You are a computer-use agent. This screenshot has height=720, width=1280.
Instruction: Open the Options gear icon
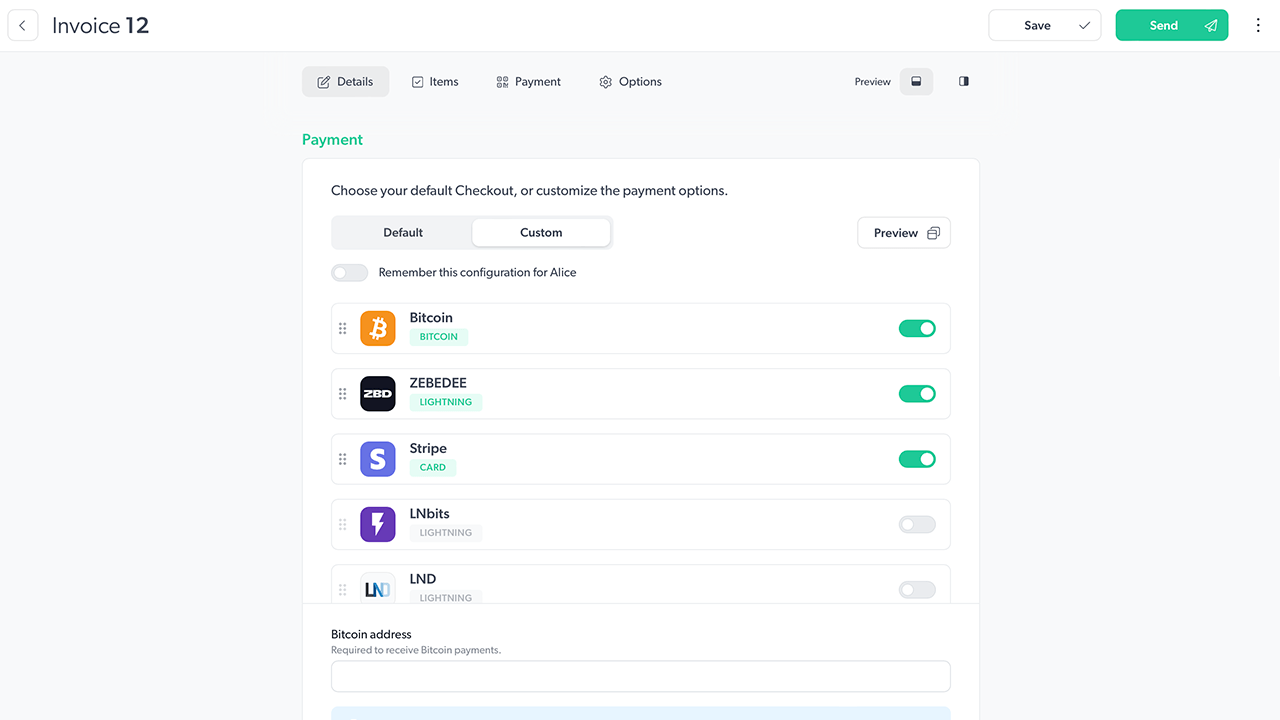pos(605,81)
